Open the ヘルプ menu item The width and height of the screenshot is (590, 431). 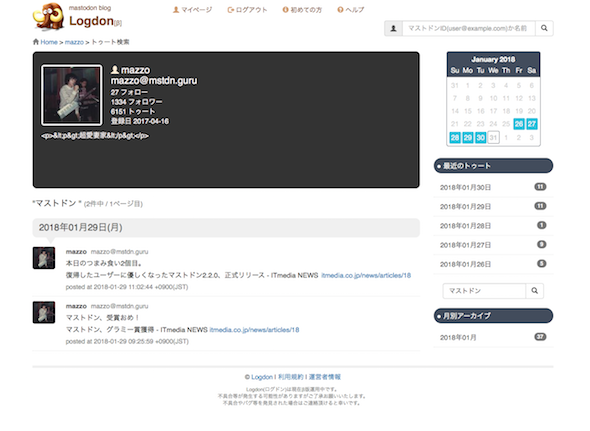point(350,10)
